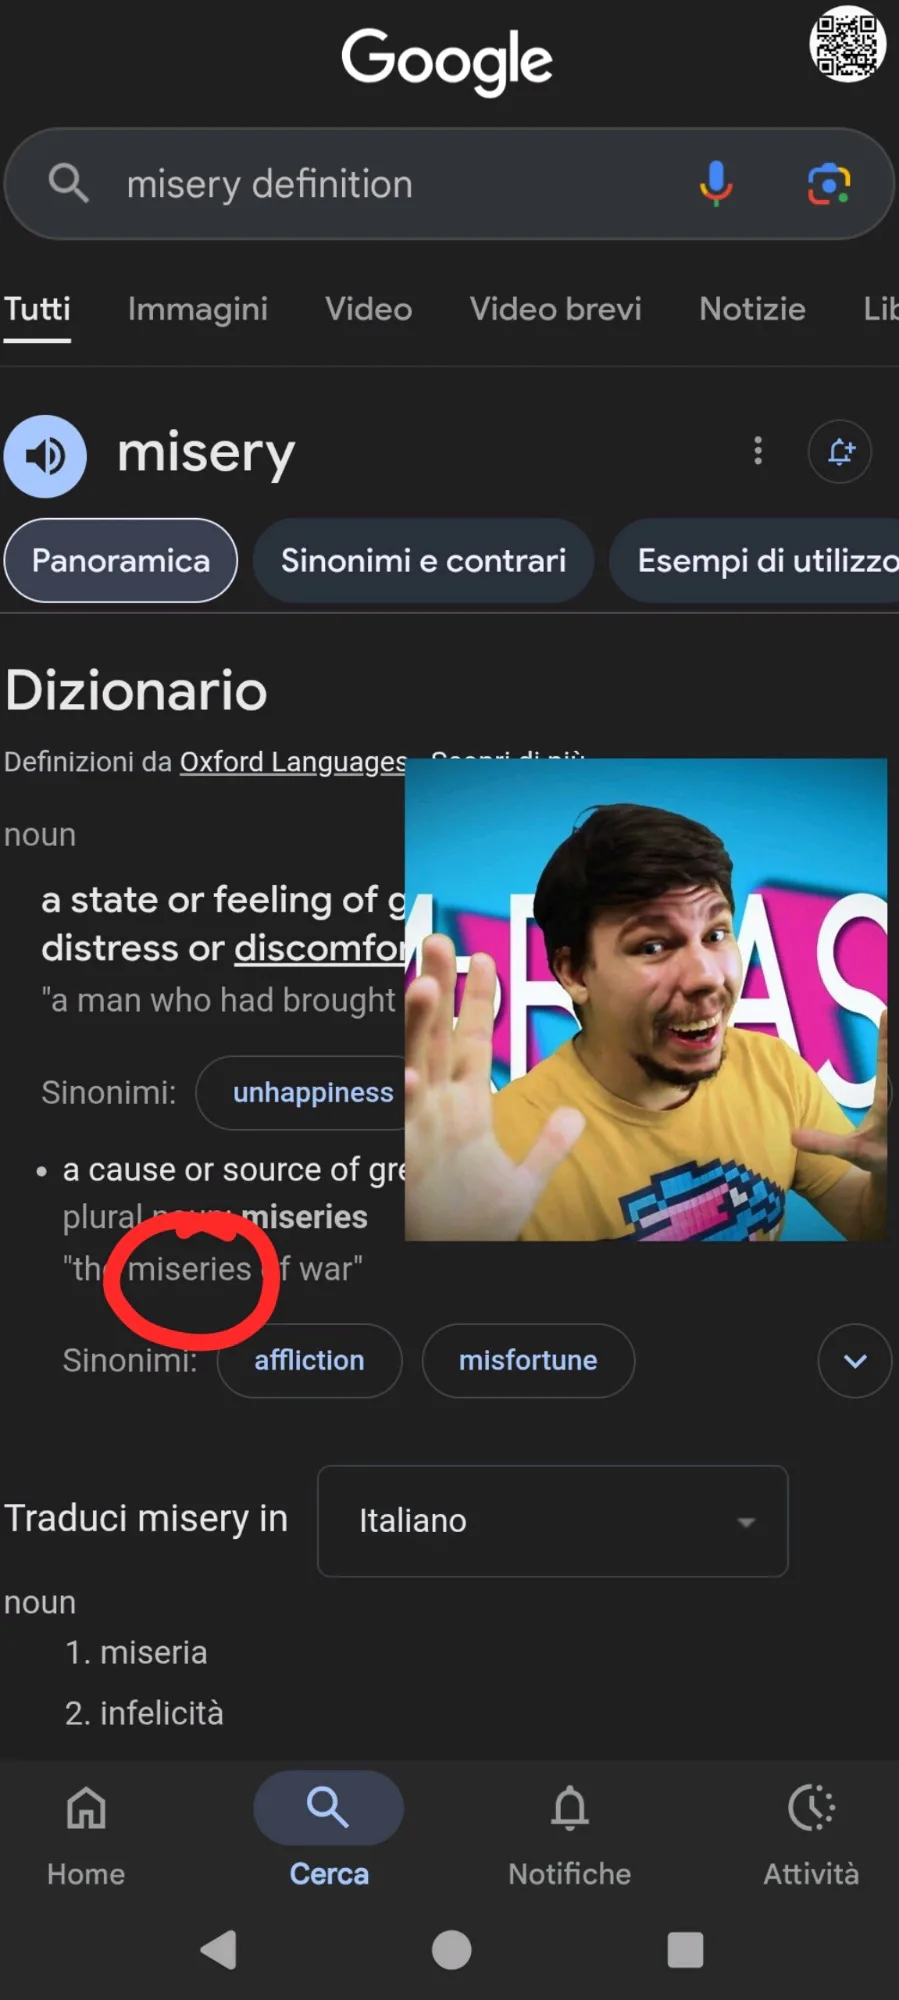Play the pronunciation of misery
The height and width of the screenshot is (2000, 899).
(x=45, y=456)
